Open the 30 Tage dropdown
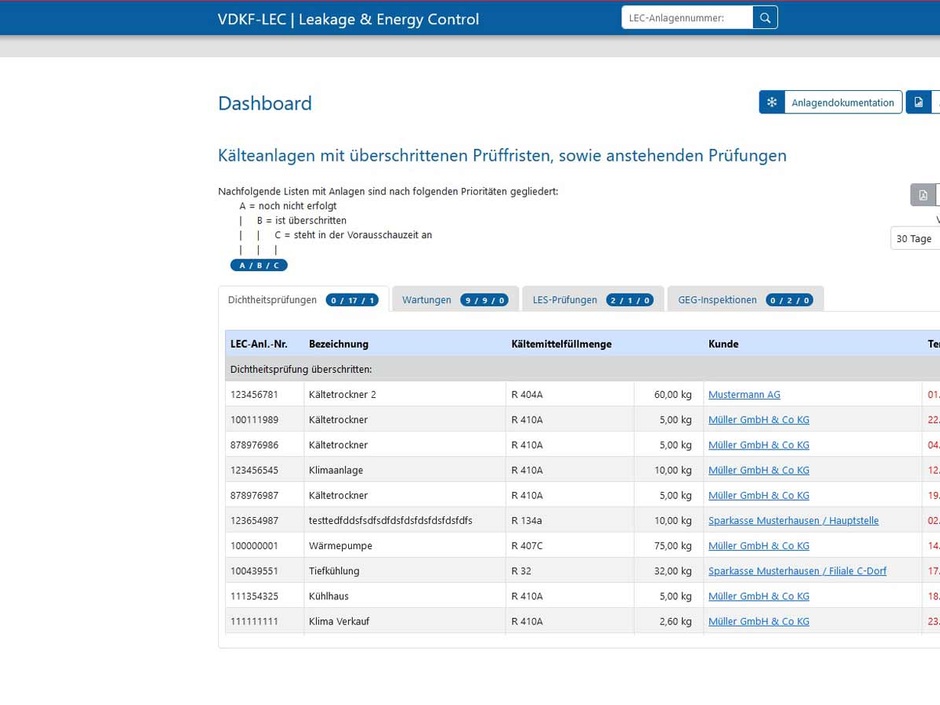 [915, 239]
